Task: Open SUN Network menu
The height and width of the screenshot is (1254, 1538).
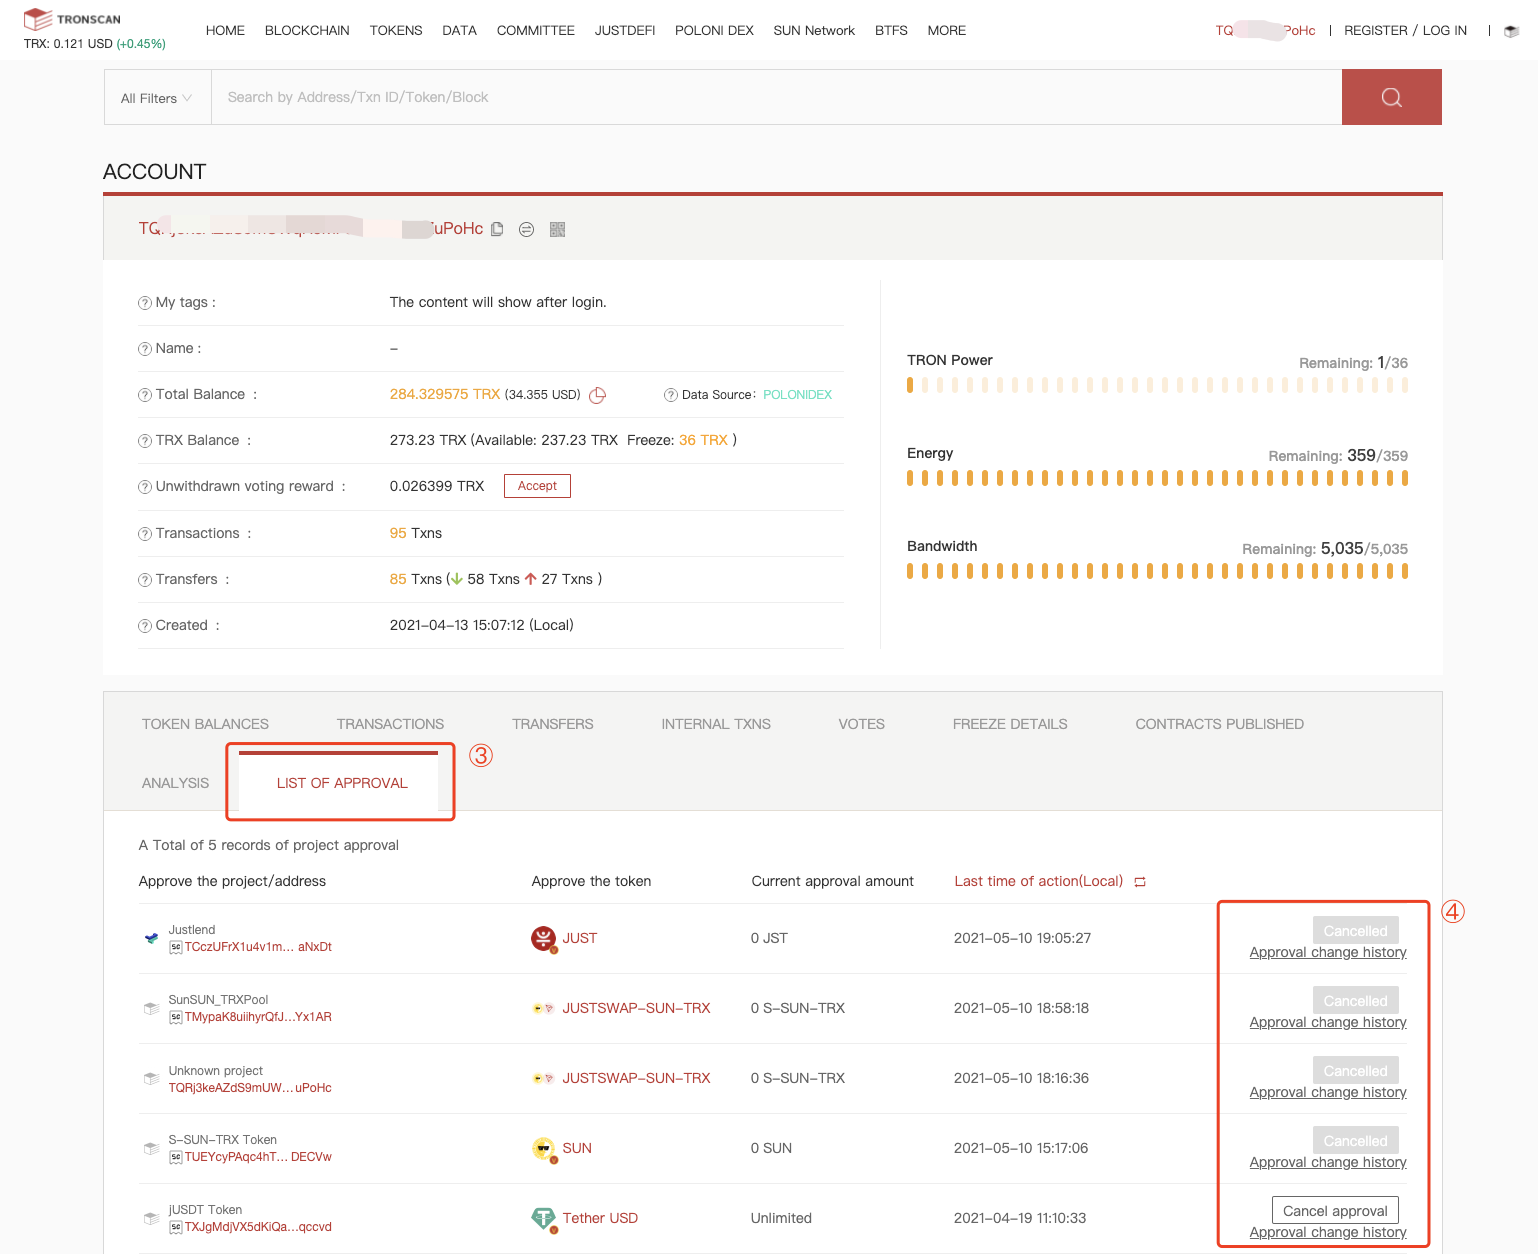Action: point(814,31)
